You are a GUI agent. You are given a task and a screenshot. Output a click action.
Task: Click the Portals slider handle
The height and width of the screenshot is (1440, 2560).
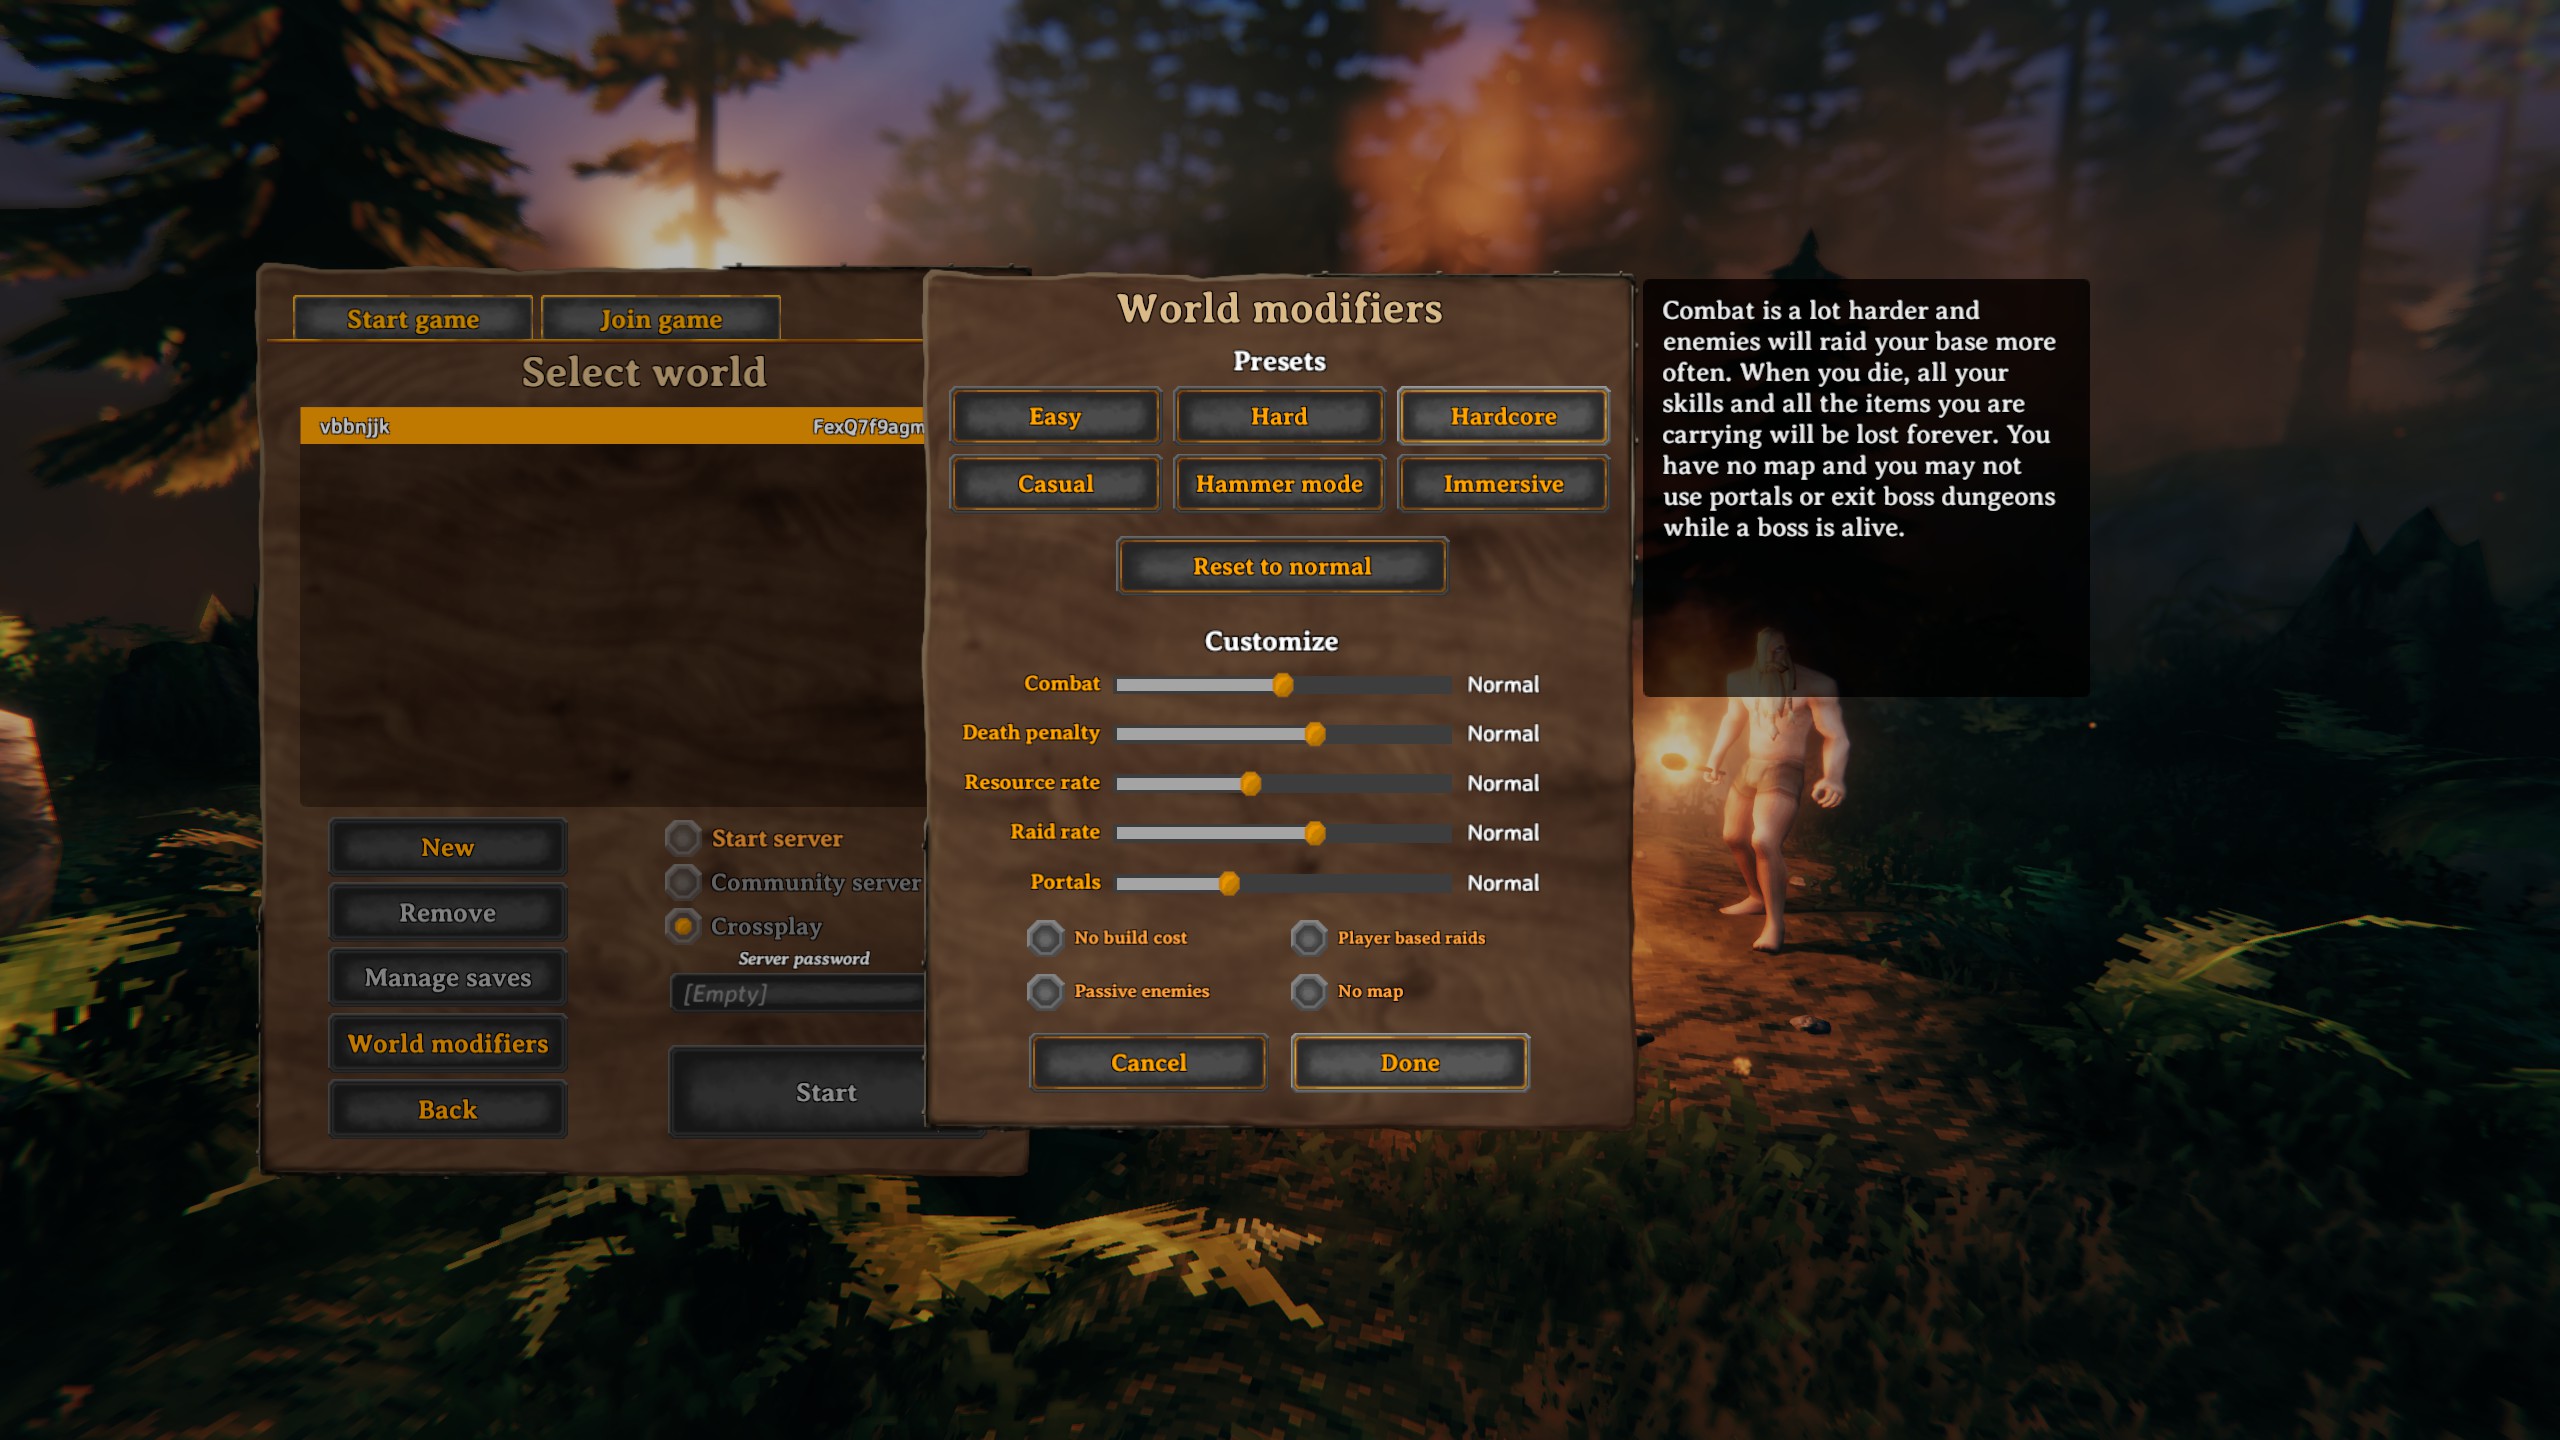(1229, 883)
